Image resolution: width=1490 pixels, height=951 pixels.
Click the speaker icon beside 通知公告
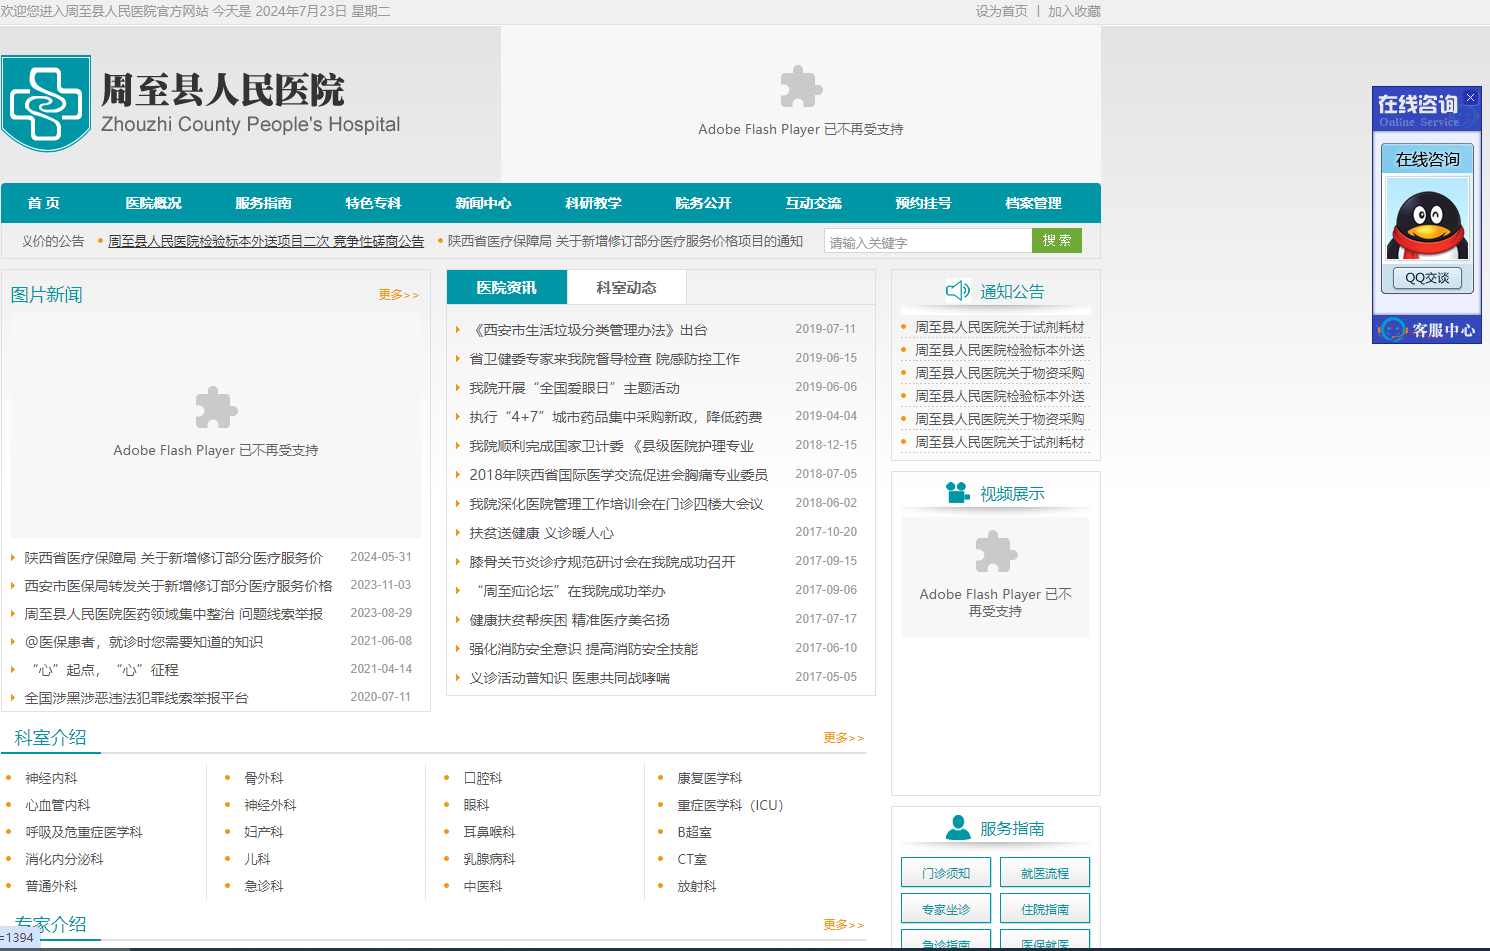[958, 291]
